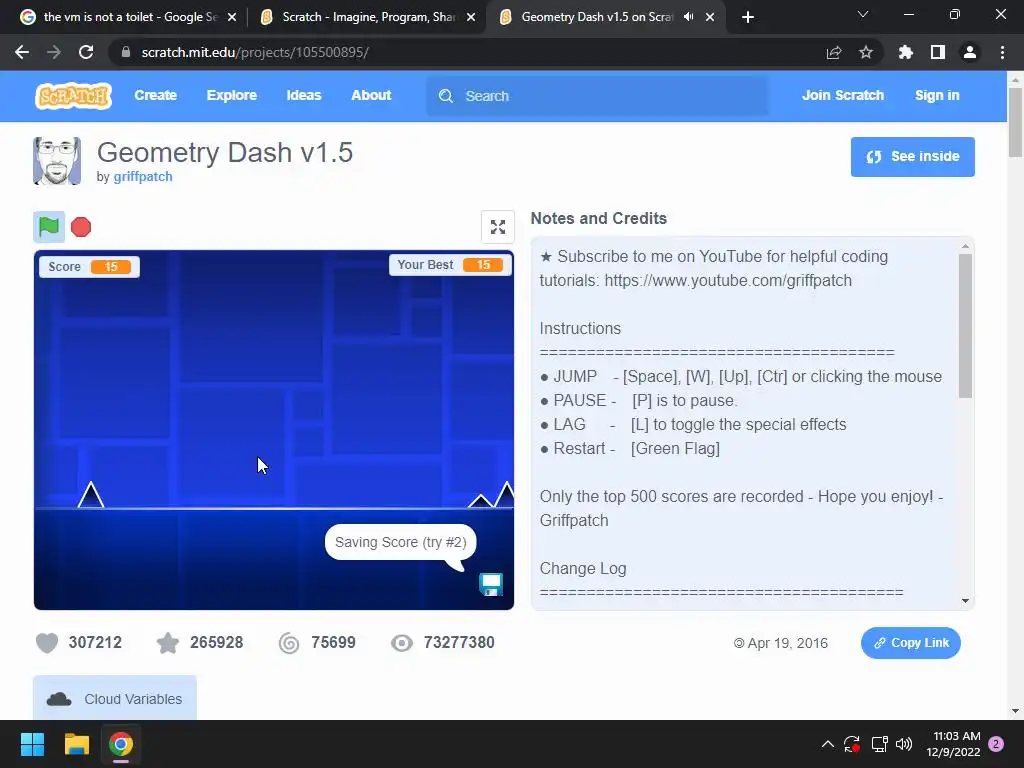The image size is (1024, 768).
Task: Click the Chrome taskbar icon
Action: (x=121, y=744)
